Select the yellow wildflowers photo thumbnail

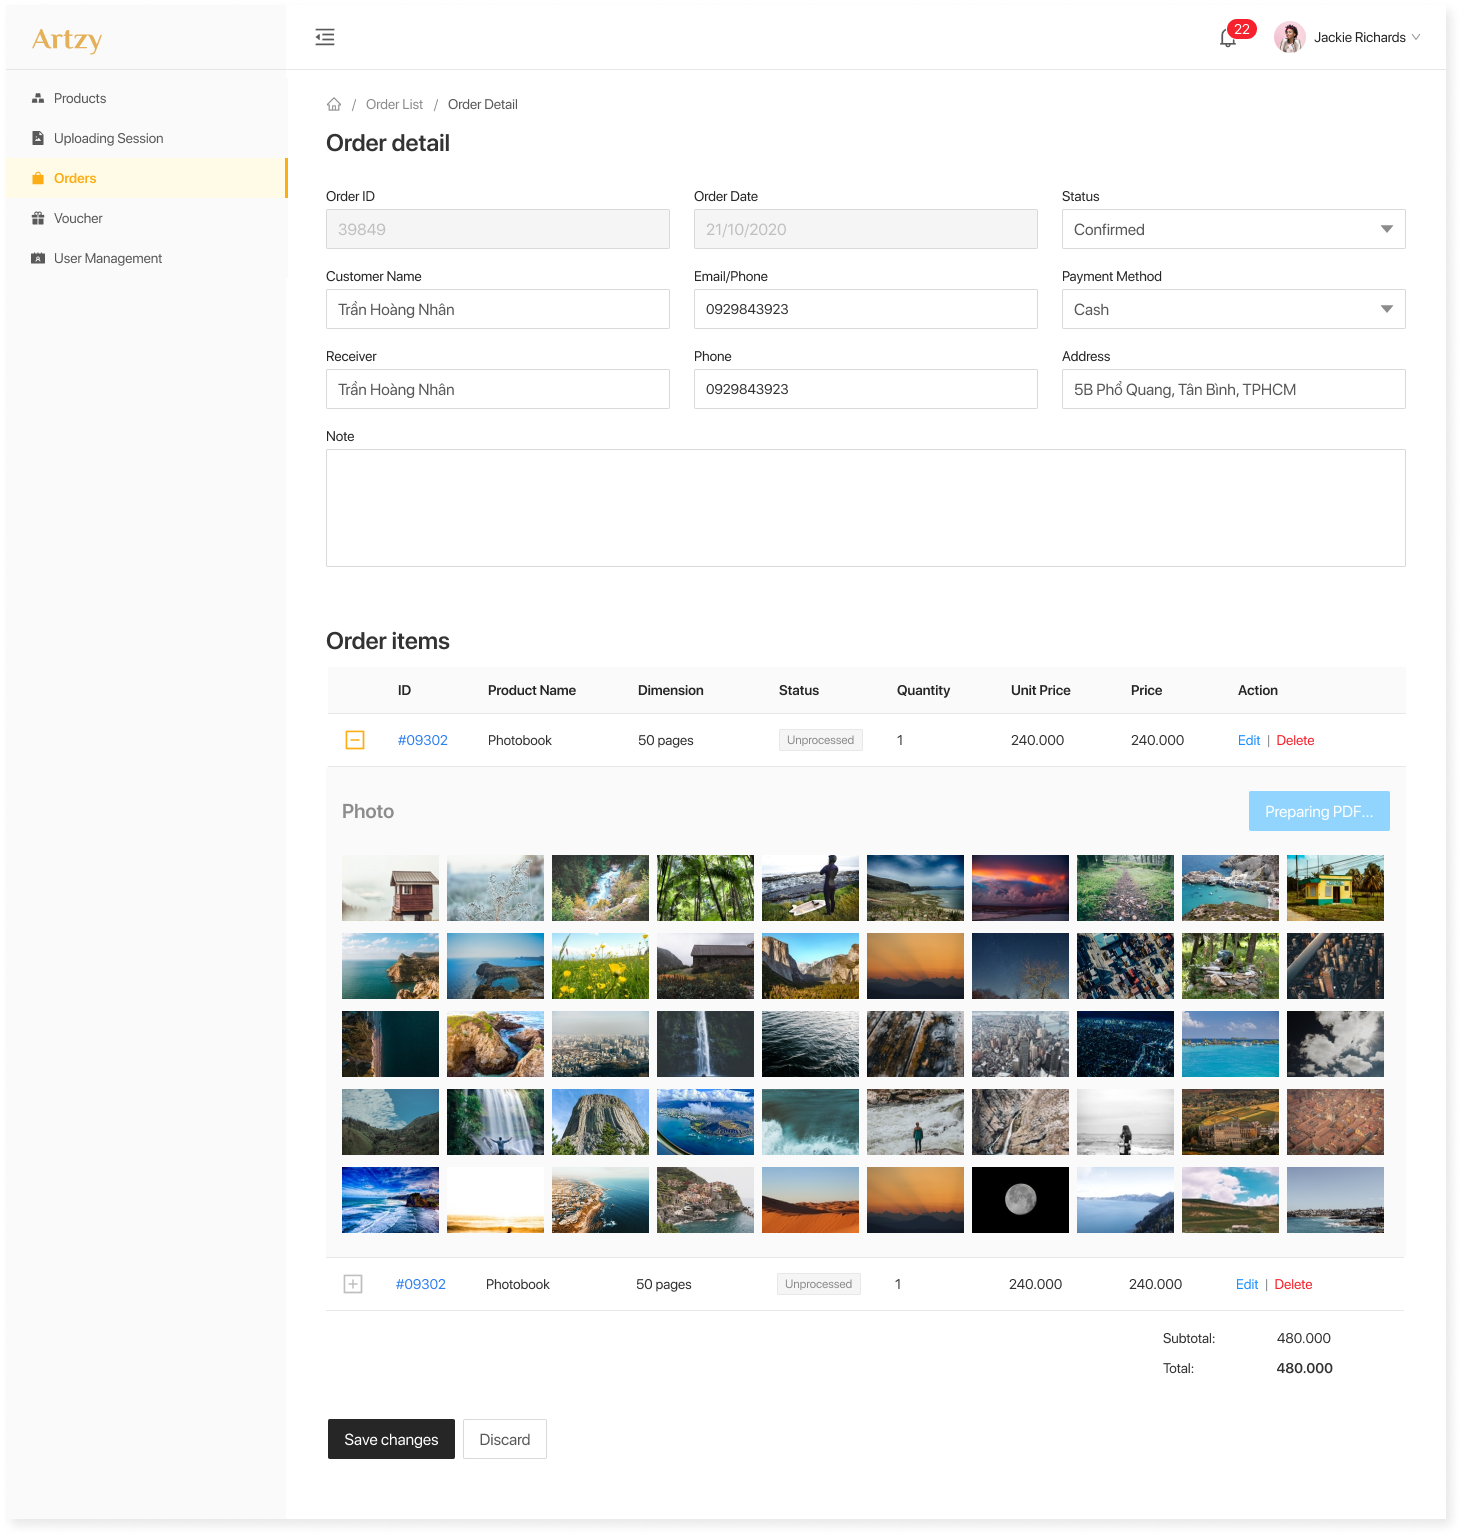[600, 966]
